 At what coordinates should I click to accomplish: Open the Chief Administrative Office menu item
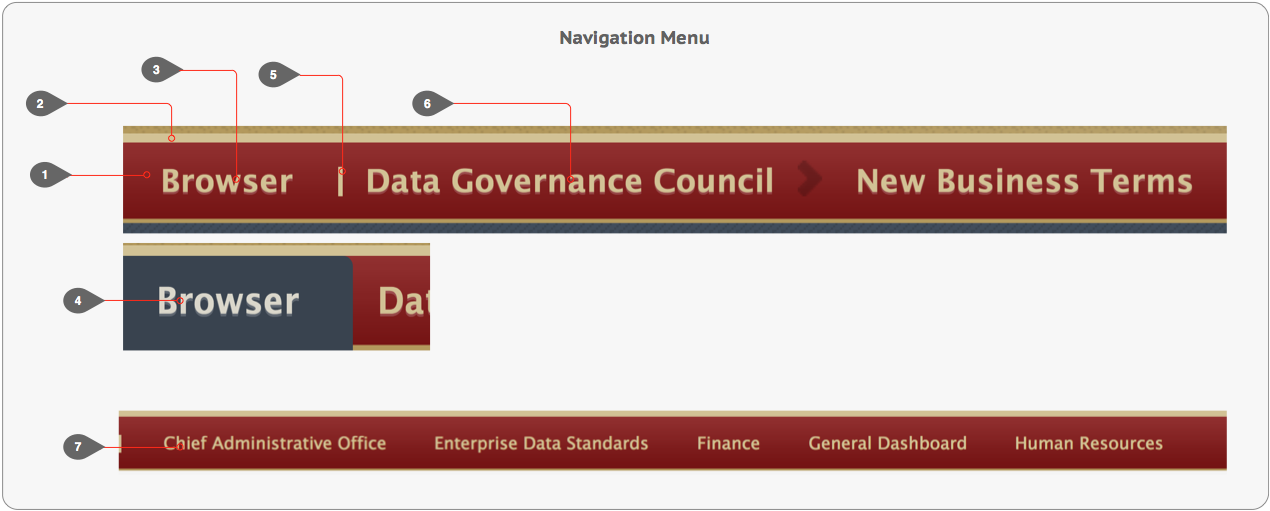[x=275, y=443]
